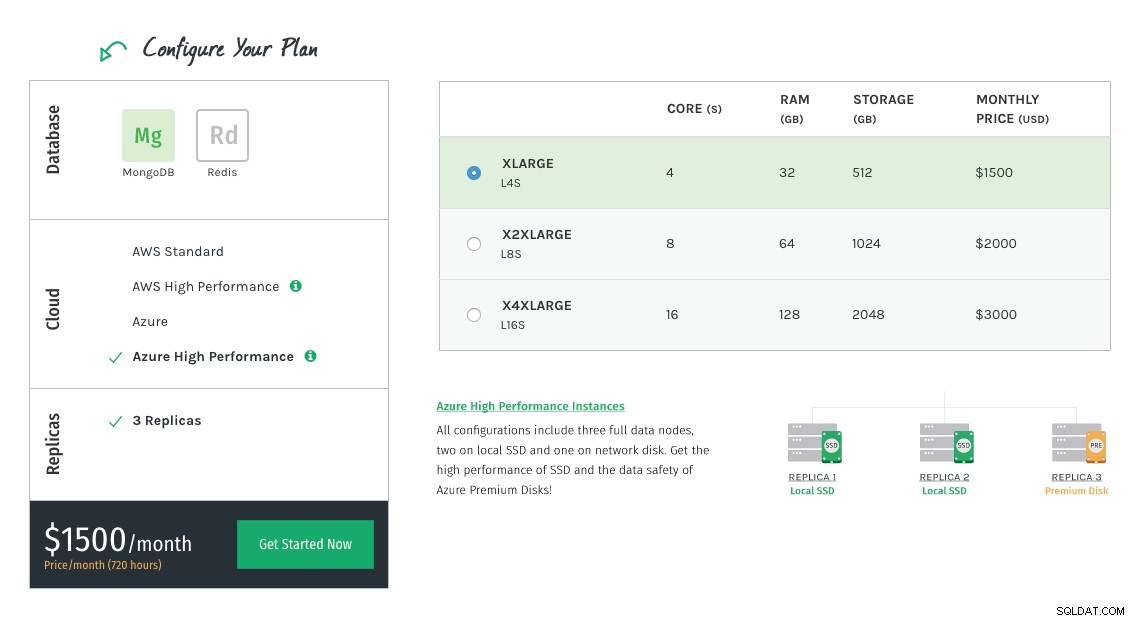Select the X2XLARGE L8S radio button
The image size is (1134, 621).
click(474, 244)
